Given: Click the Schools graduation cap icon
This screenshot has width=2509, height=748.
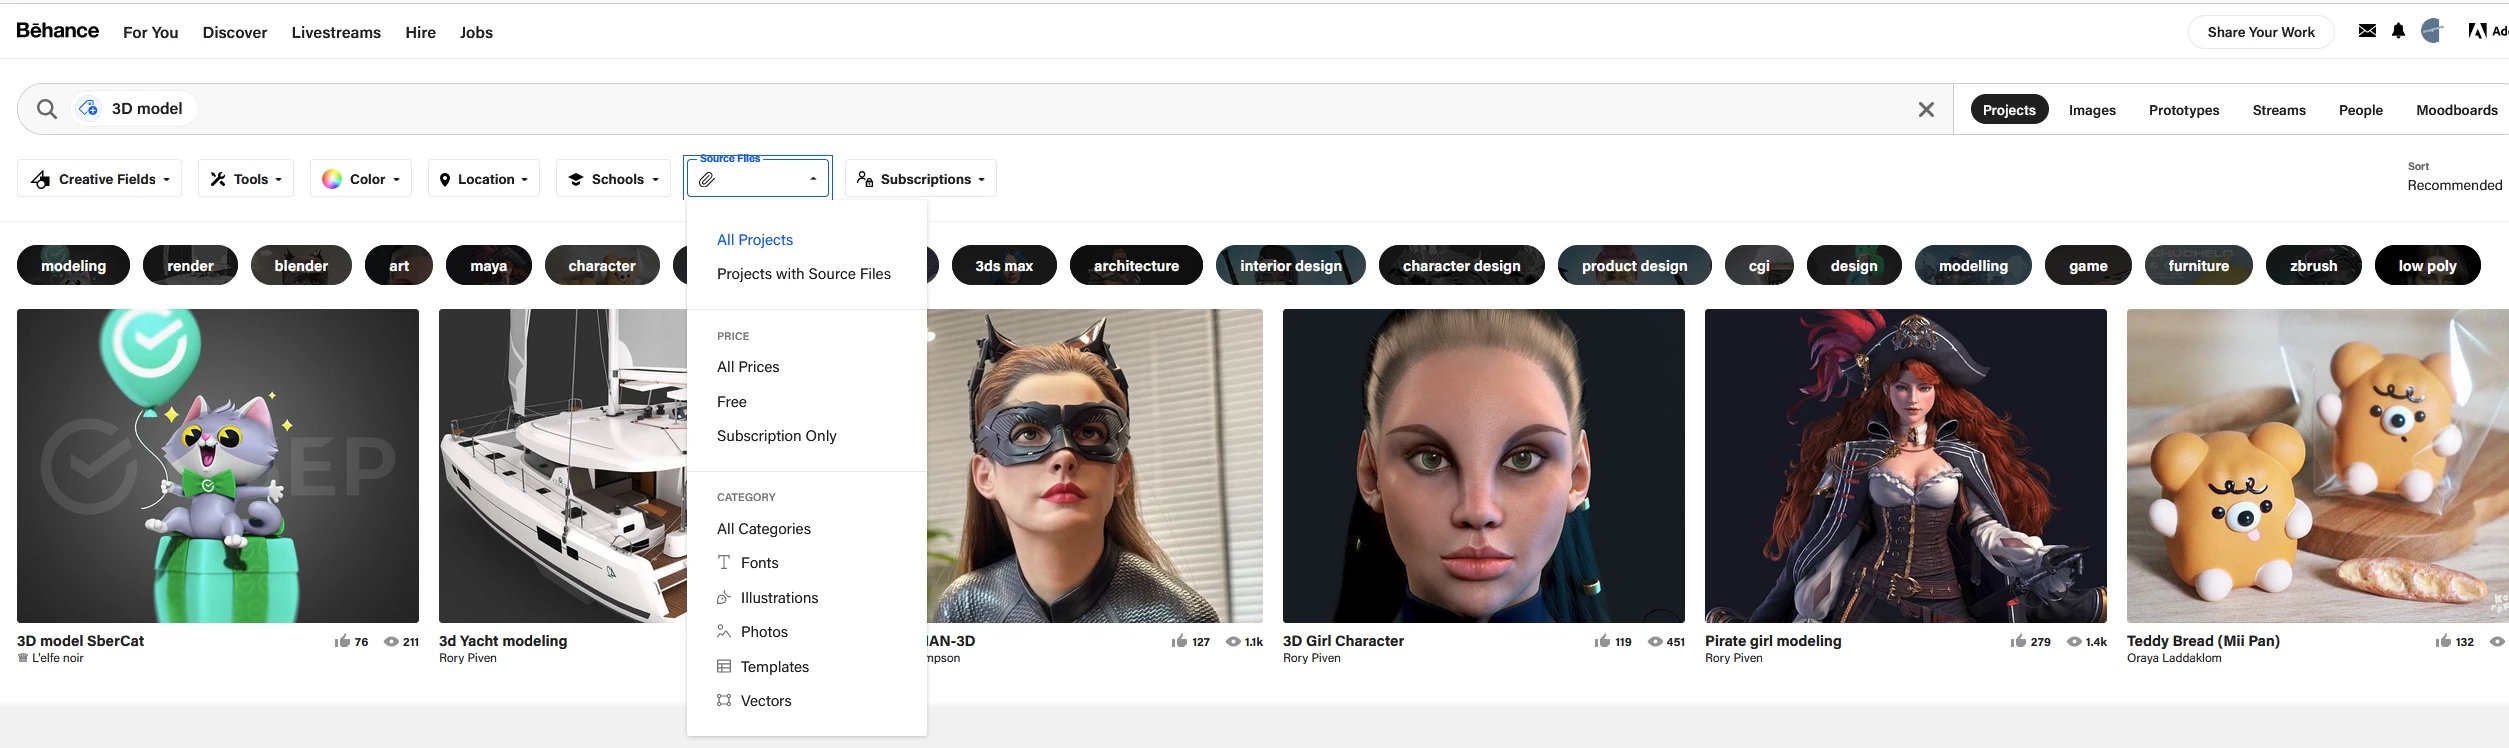Looking at the screenshot, I should [576, 180].
